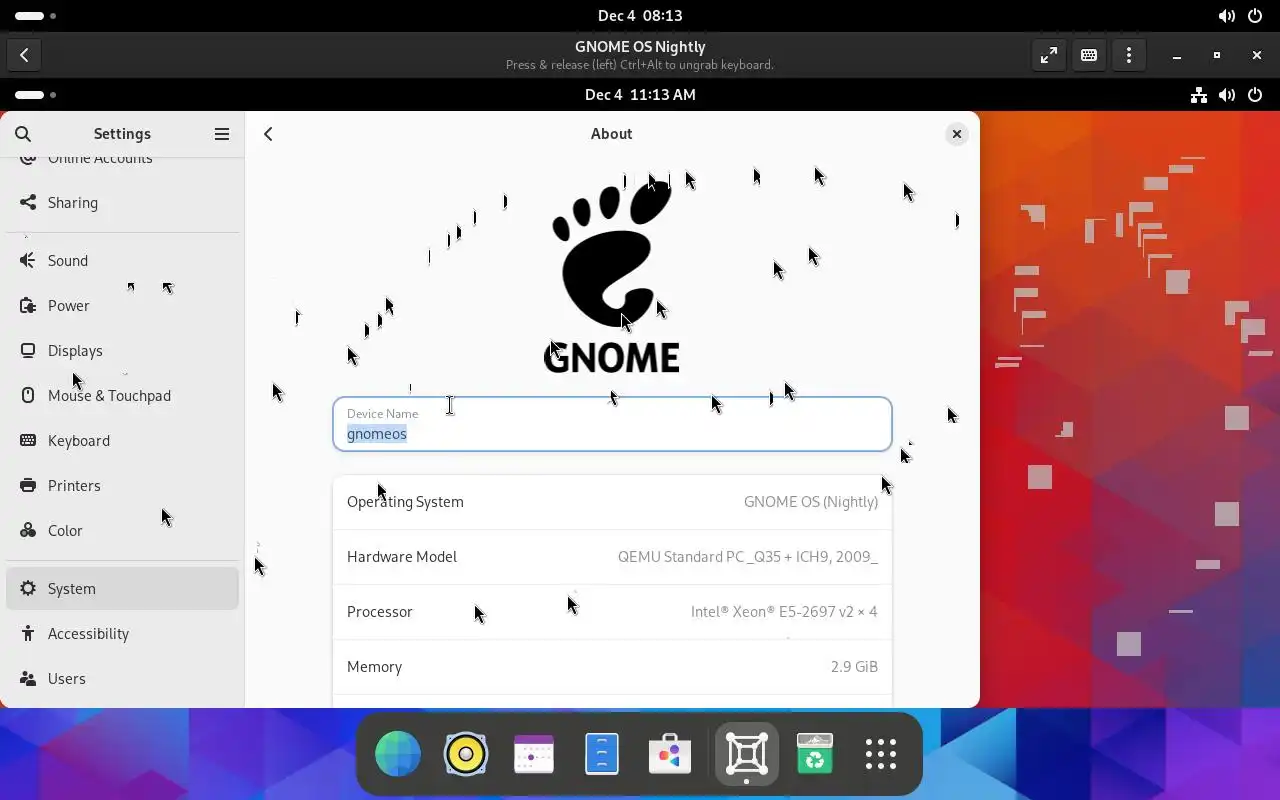Image resolution: width=1280 pixels, height=800 pixels.
Task: Open the green recycle app in dock
Action: 815,754
